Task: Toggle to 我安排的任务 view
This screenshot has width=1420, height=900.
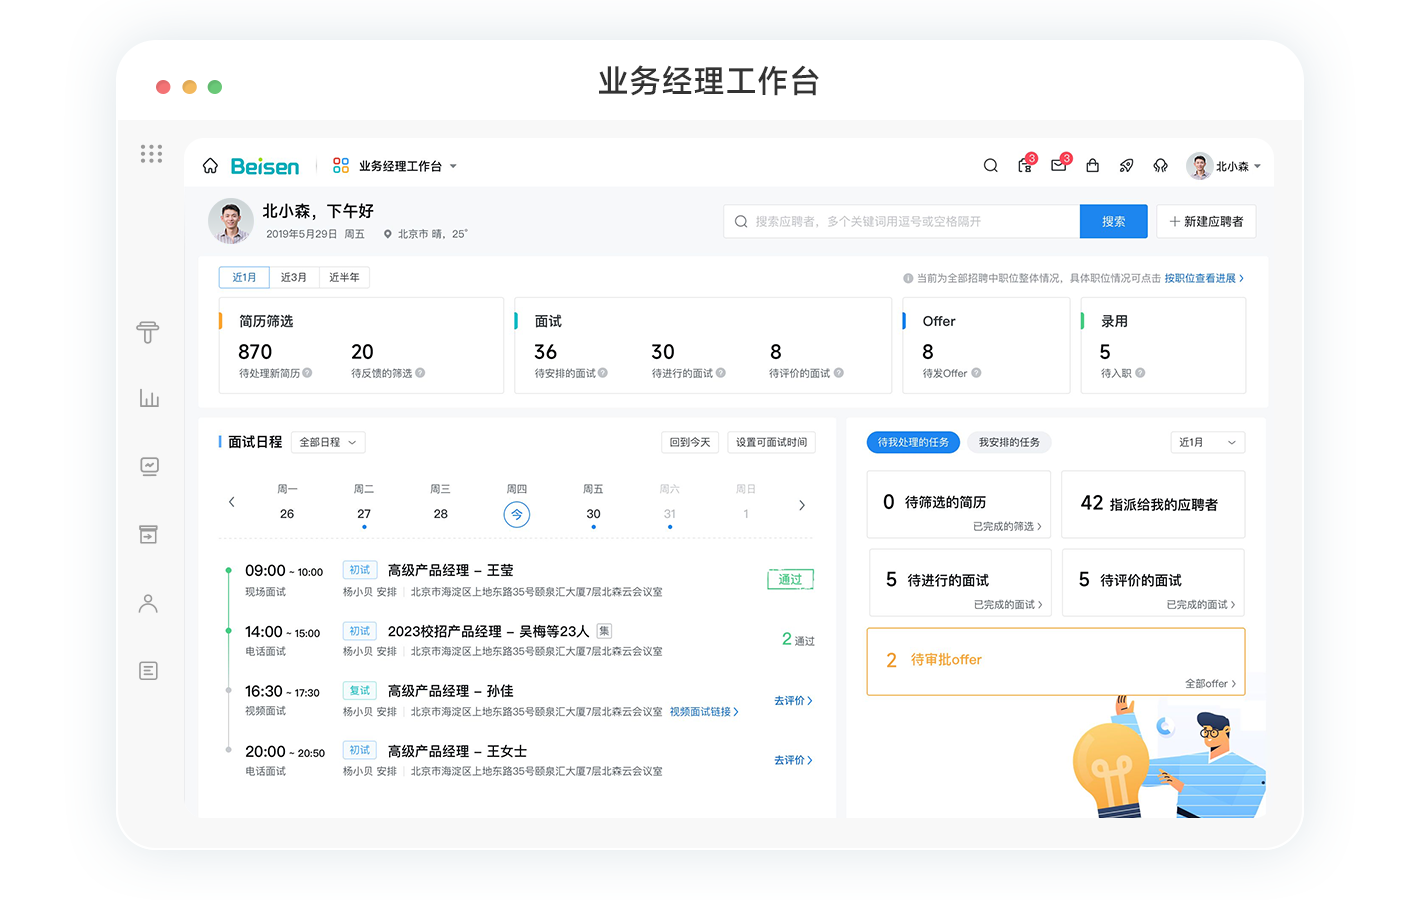Action: (1009, 442)
